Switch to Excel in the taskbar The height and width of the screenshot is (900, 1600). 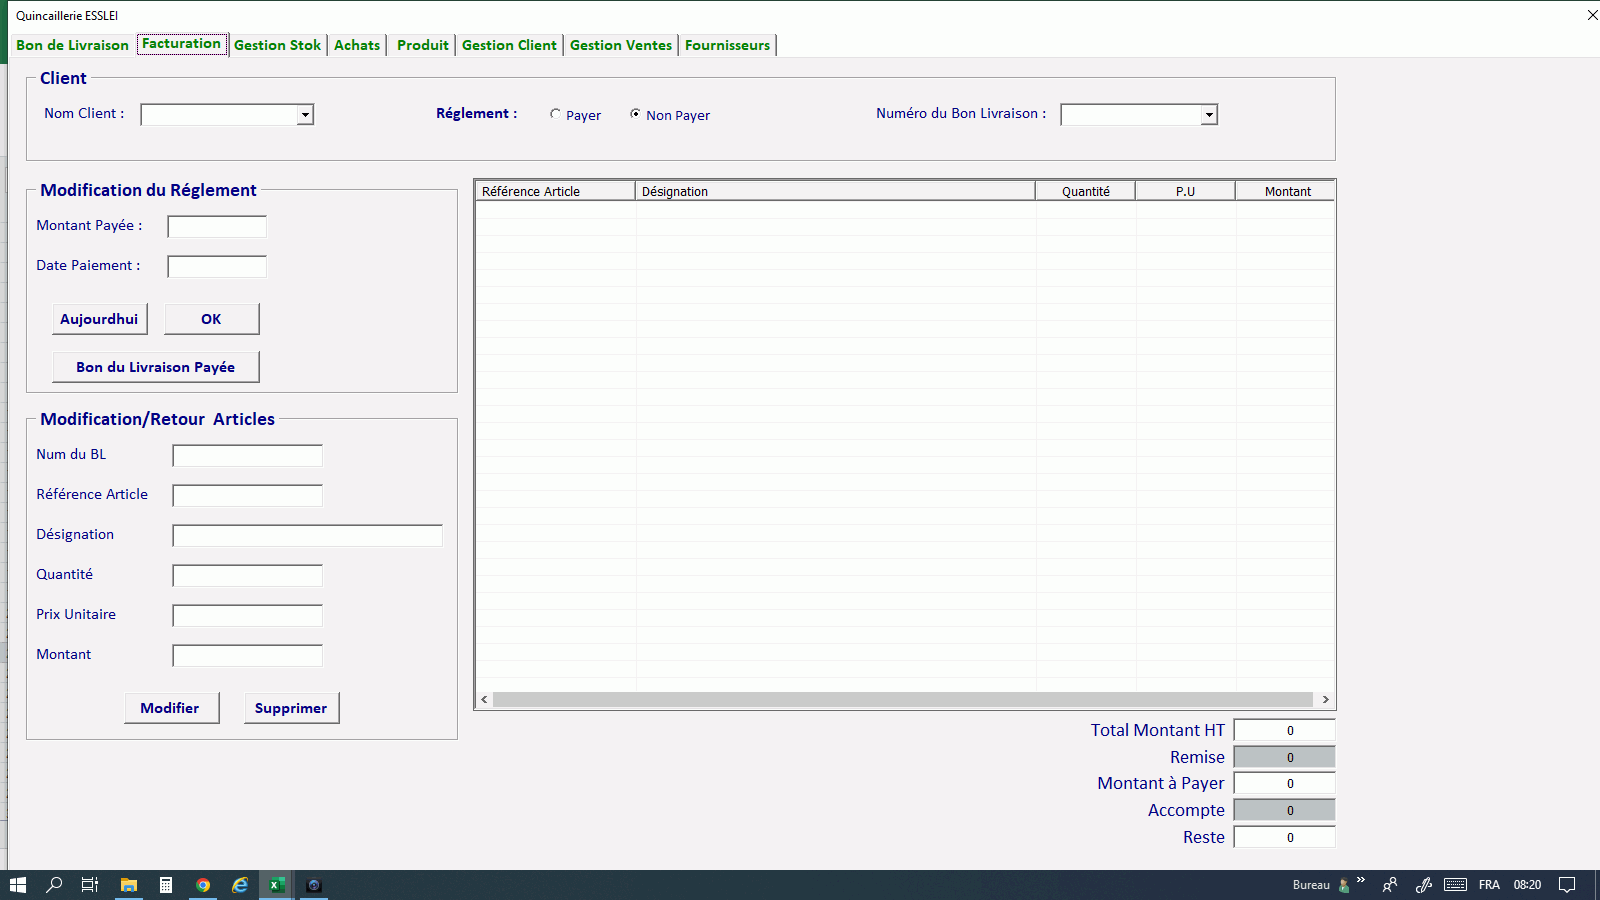click(x=277, y=885)
